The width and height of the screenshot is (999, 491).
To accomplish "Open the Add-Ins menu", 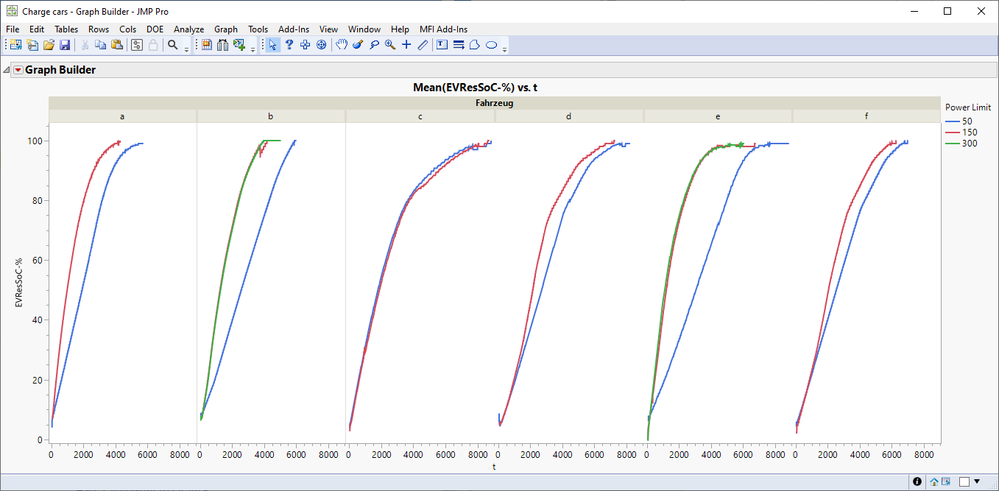I will 293,29.
